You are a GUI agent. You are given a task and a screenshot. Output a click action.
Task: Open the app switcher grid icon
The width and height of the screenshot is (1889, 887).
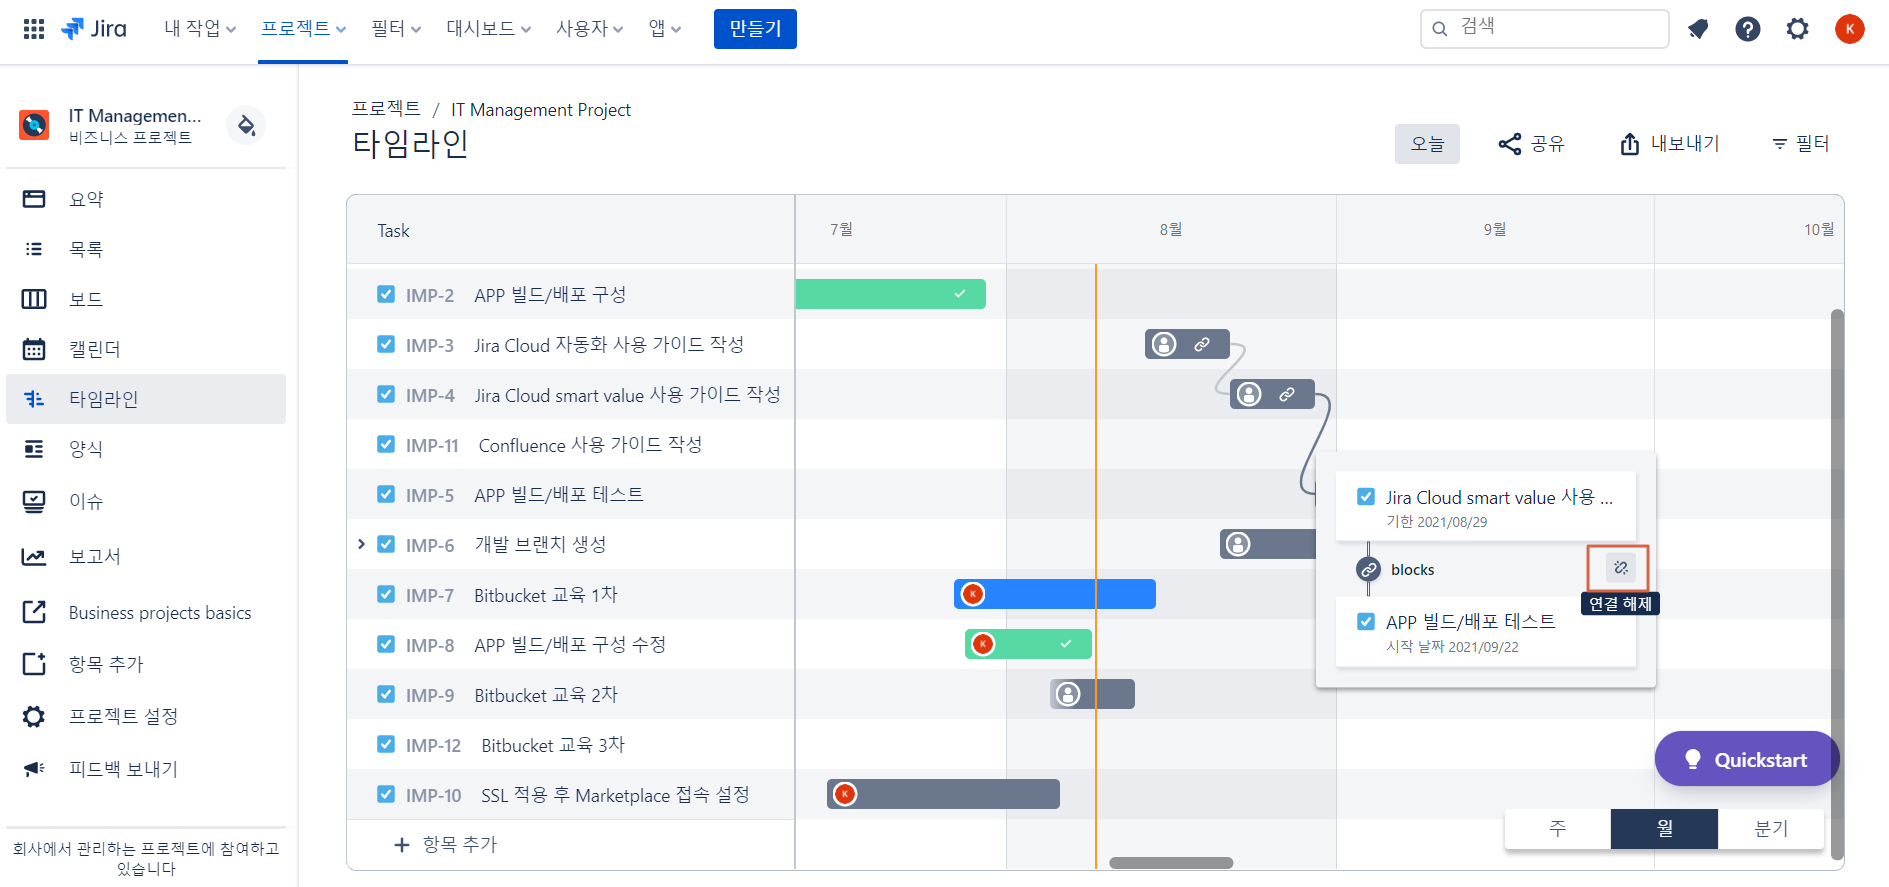click(x=34, y=29)
